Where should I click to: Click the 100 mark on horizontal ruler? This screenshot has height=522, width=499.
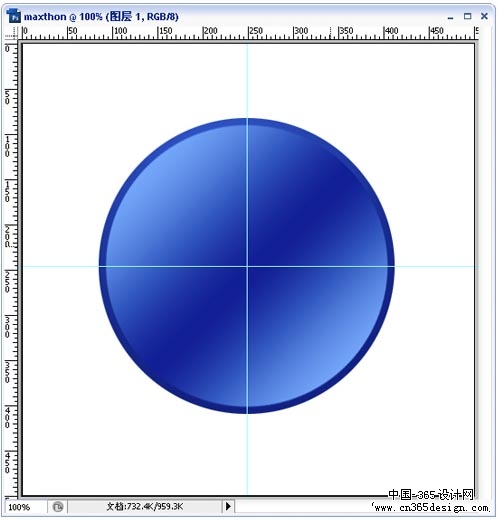[120, 31]
